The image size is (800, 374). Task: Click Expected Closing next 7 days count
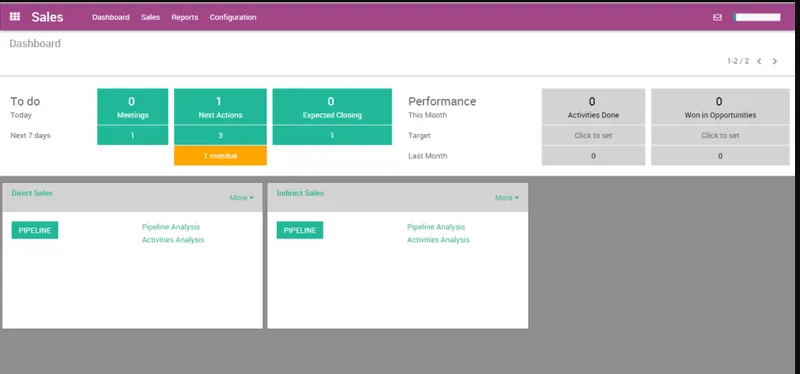[x=332, y=135]
